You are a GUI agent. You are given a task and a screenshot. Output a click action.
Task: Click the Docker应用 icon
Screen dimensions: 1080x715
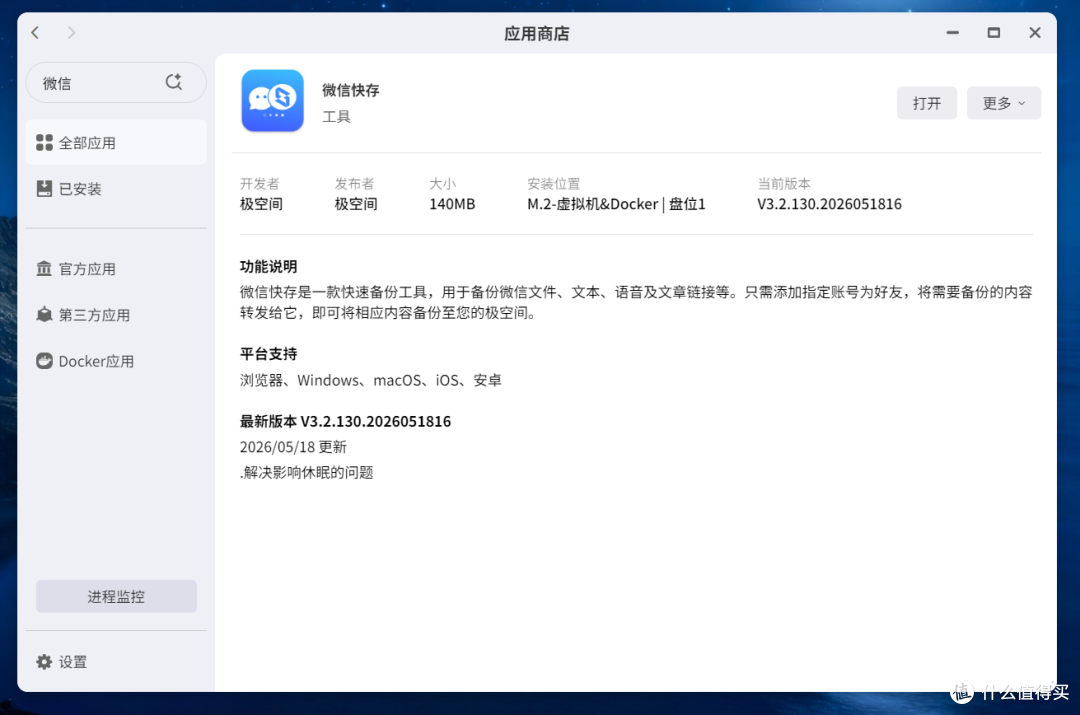44,361
